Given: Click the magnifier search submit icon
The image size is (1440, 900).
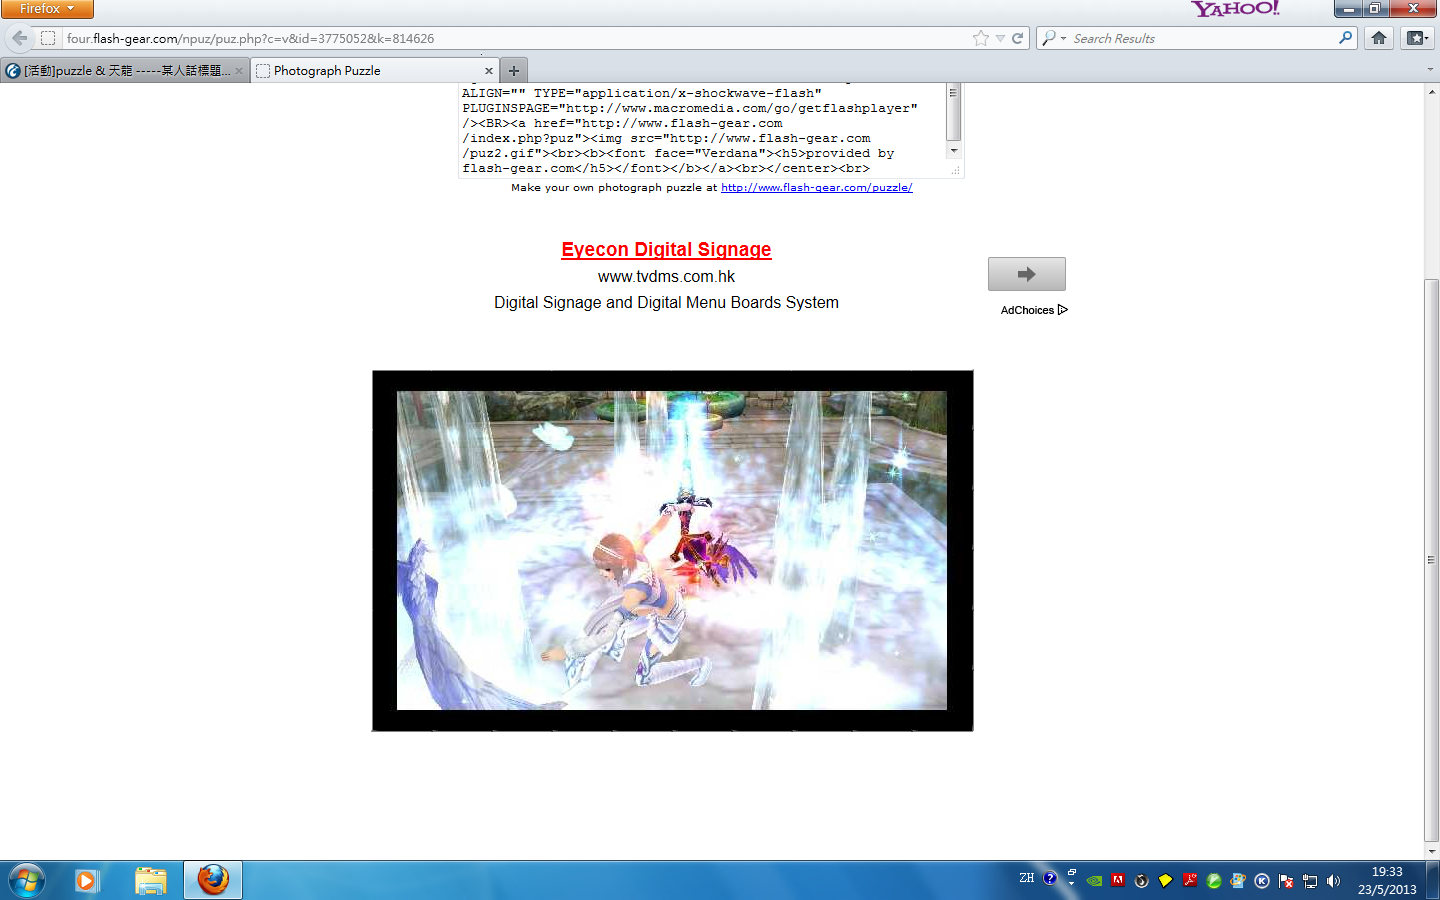Looking at the screenshot, I should (1345, 38).
